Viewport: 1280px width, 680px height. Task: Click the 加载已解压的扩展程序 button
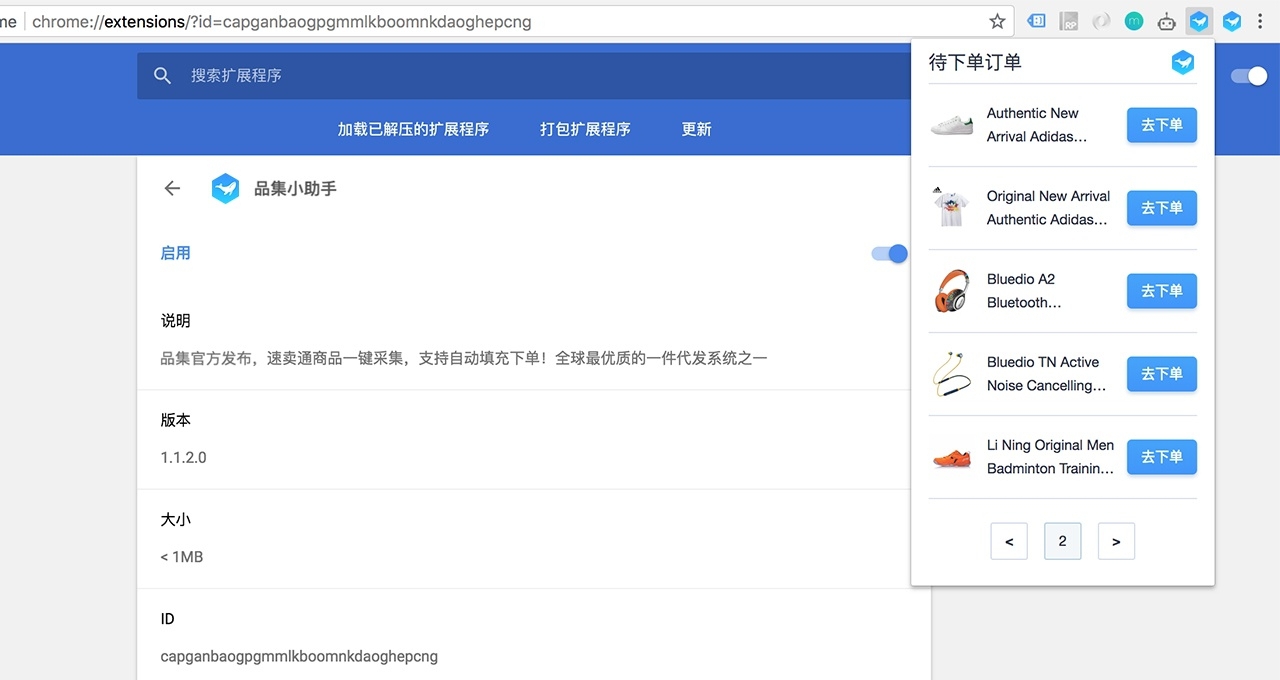pos(414,129)
